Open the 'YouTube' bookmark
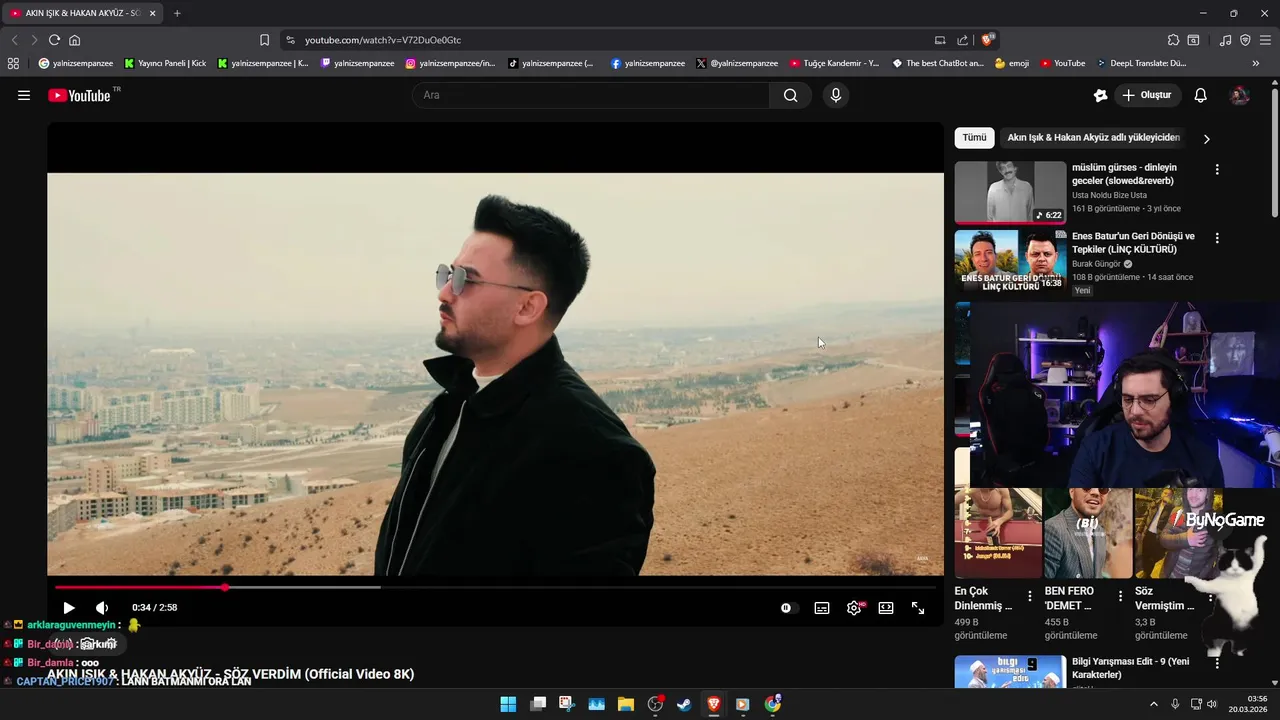This screenshot has width=1280, height=720. point(1062,63)
